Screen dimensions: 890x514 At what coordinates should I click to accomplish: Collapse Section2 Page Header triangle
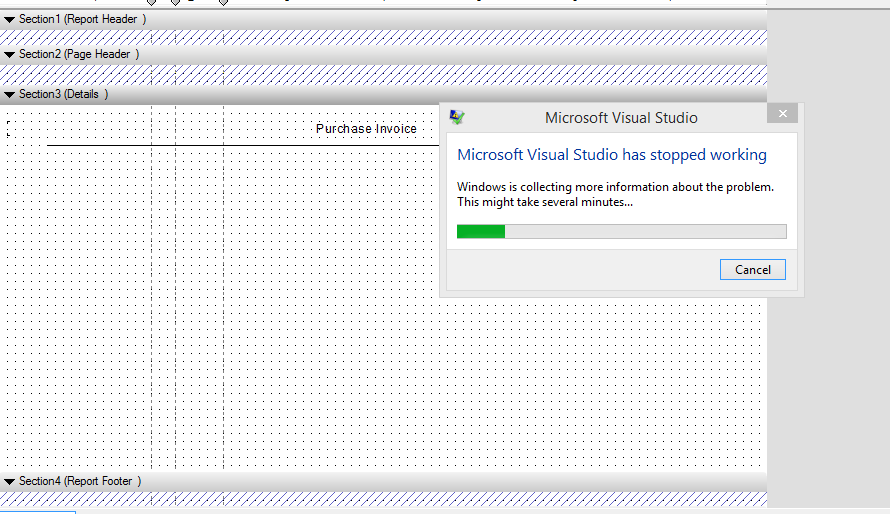pyautogui.click(x=9, y=55)
